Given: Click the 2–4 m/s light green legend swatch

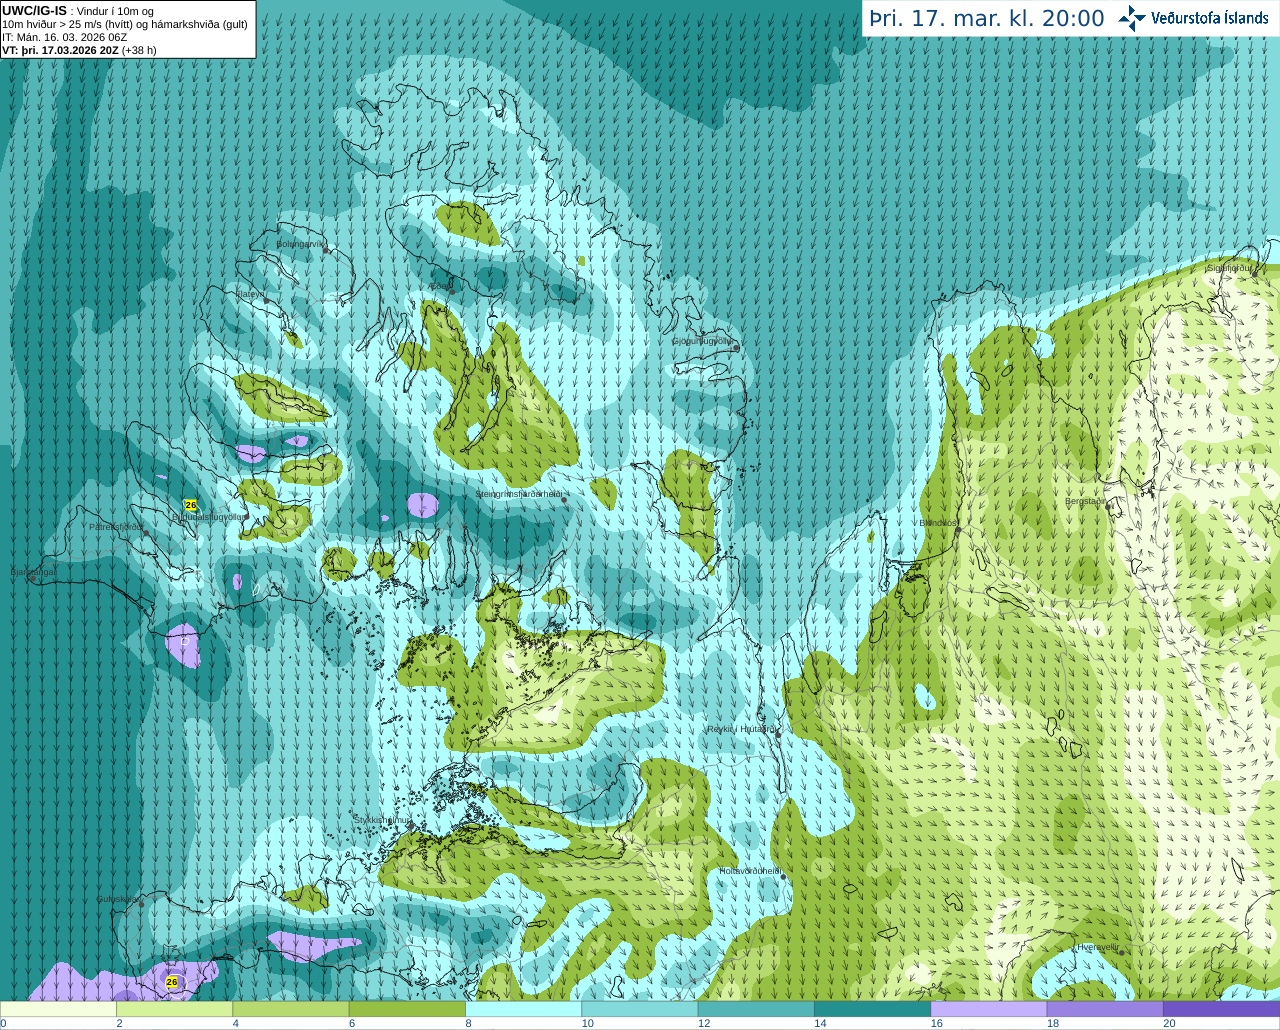Looking at the screenshot, I should tap(174, 1009).
